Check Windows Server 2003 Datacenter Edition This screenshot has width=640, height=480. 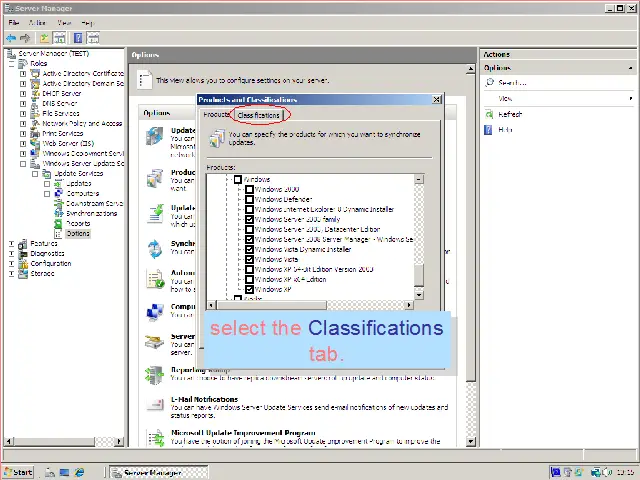click(249, 229)
